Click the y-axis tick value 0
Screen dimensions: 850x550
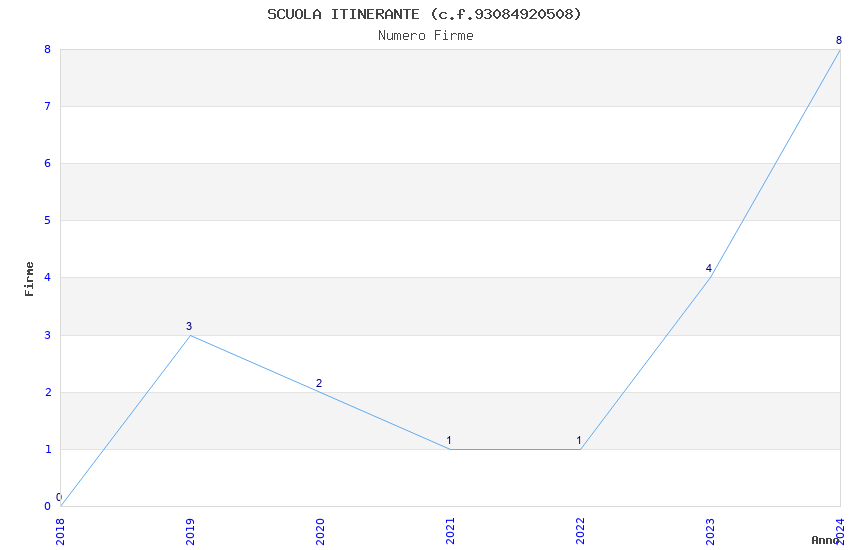click(x=48, y=506)
